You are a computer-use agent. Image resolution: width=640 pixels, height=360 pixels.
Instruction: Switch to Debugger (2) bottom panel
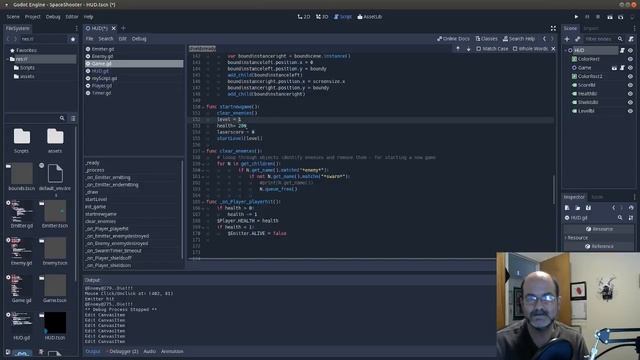point(123,351)
